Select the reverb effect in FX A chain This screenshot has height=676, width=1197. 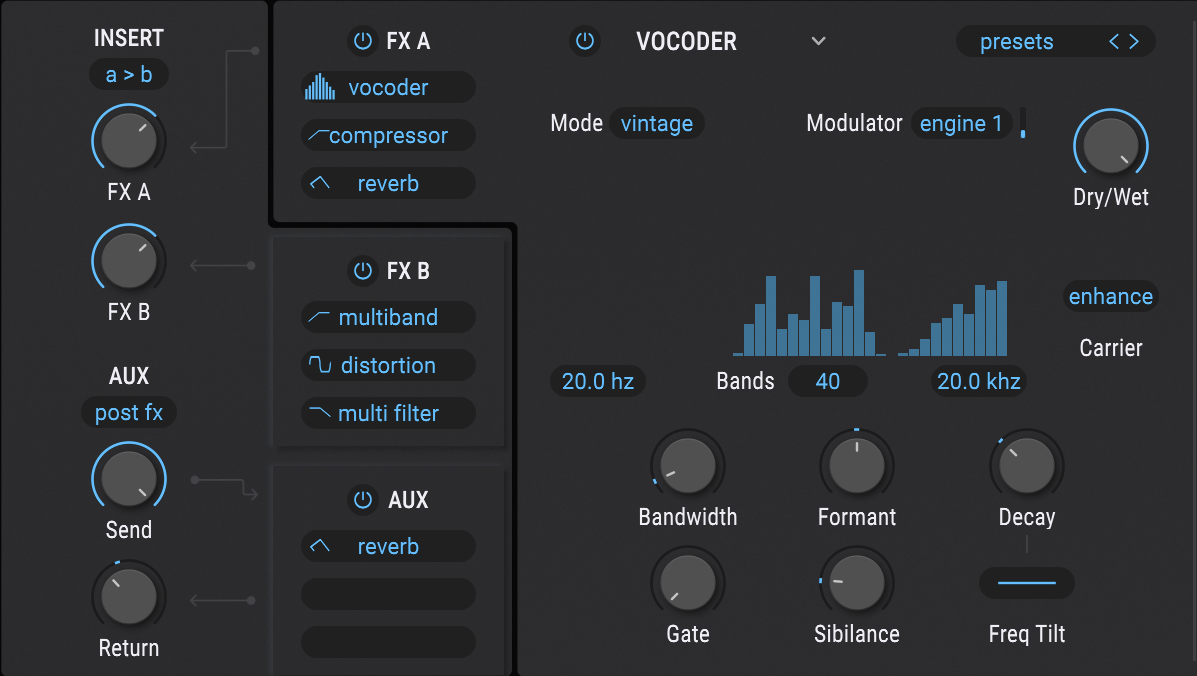(x=388, y=183)
